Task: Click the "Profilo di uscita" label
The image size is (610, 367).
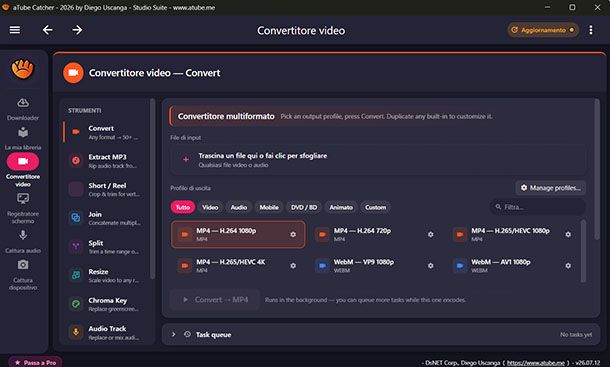Action: (x=190, y=188)
